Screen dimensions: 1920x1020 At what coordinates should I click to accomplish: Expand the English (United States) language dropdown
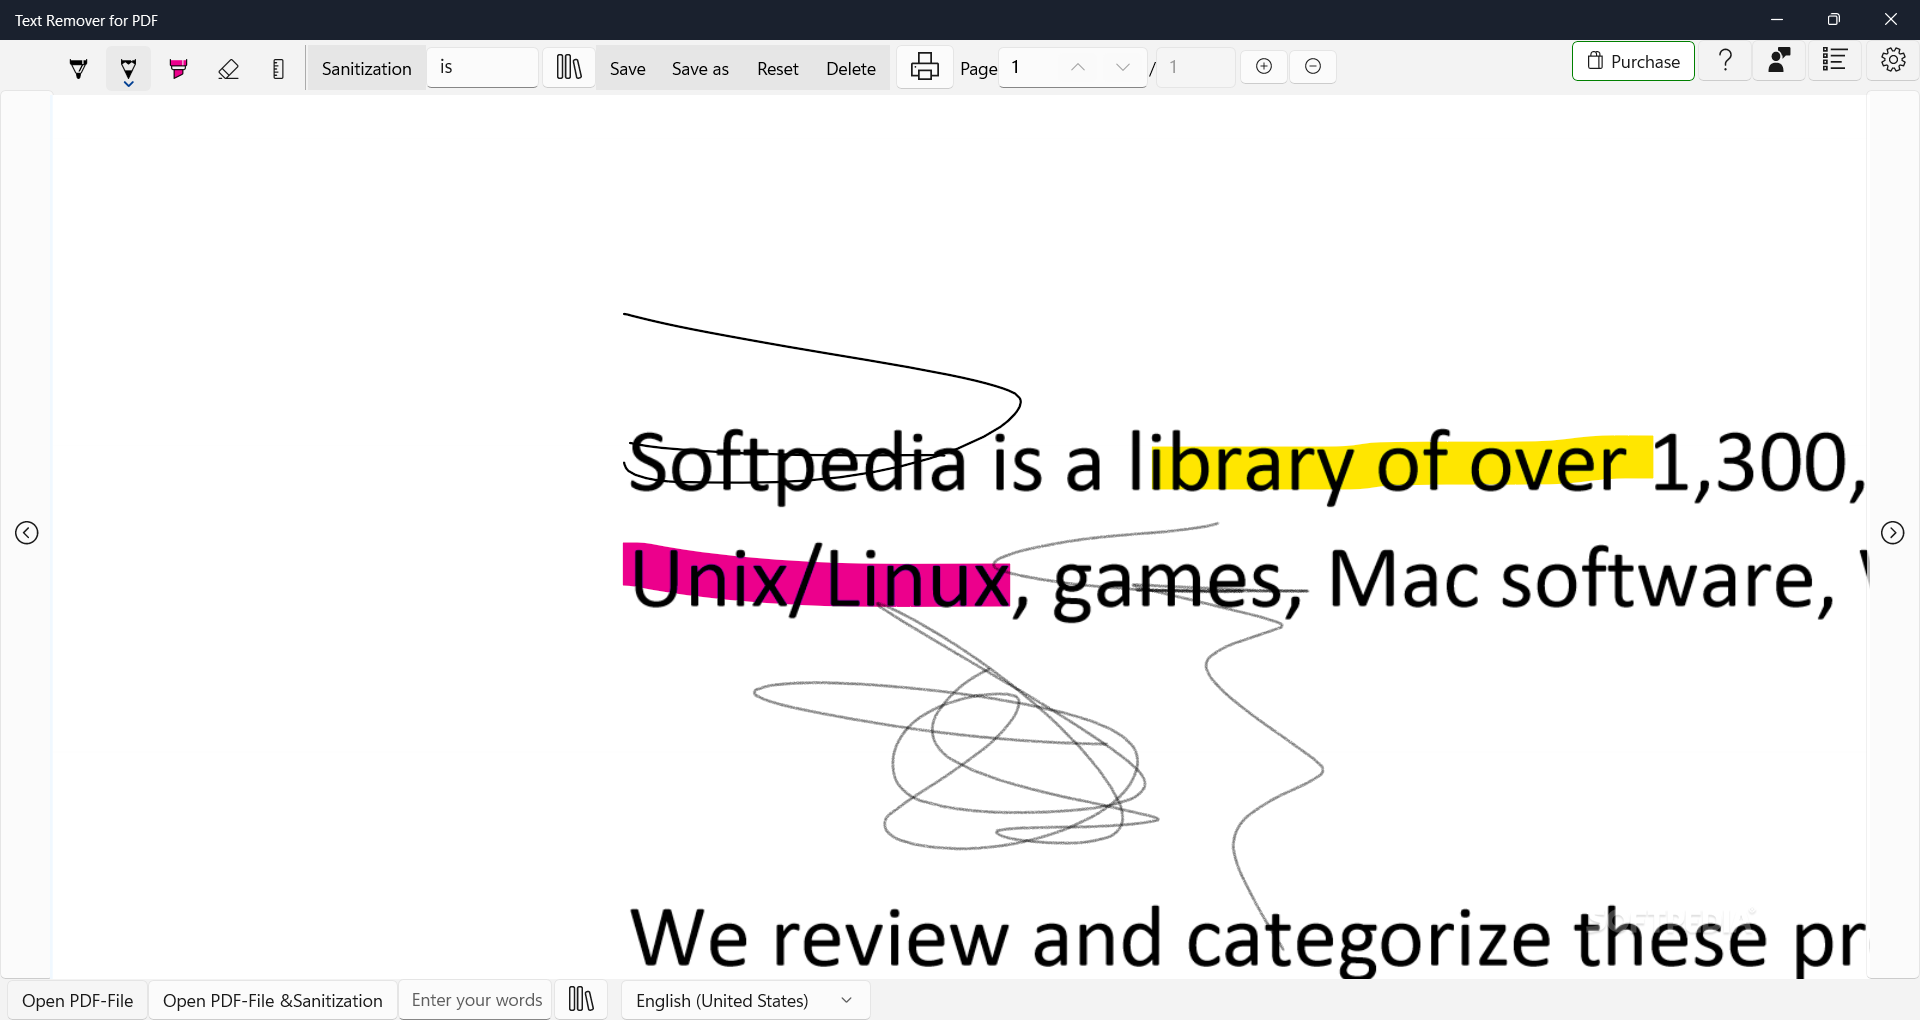click(745, 1000)
